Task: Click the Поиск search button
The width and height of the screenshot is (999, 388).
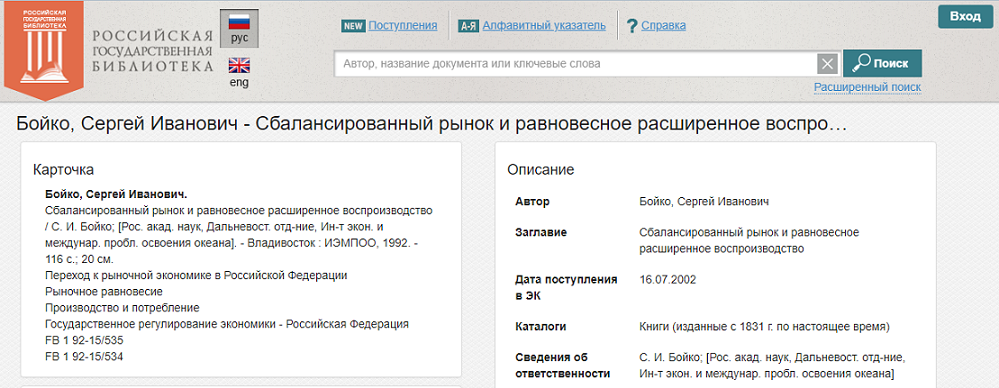Action: pos(882,64)
